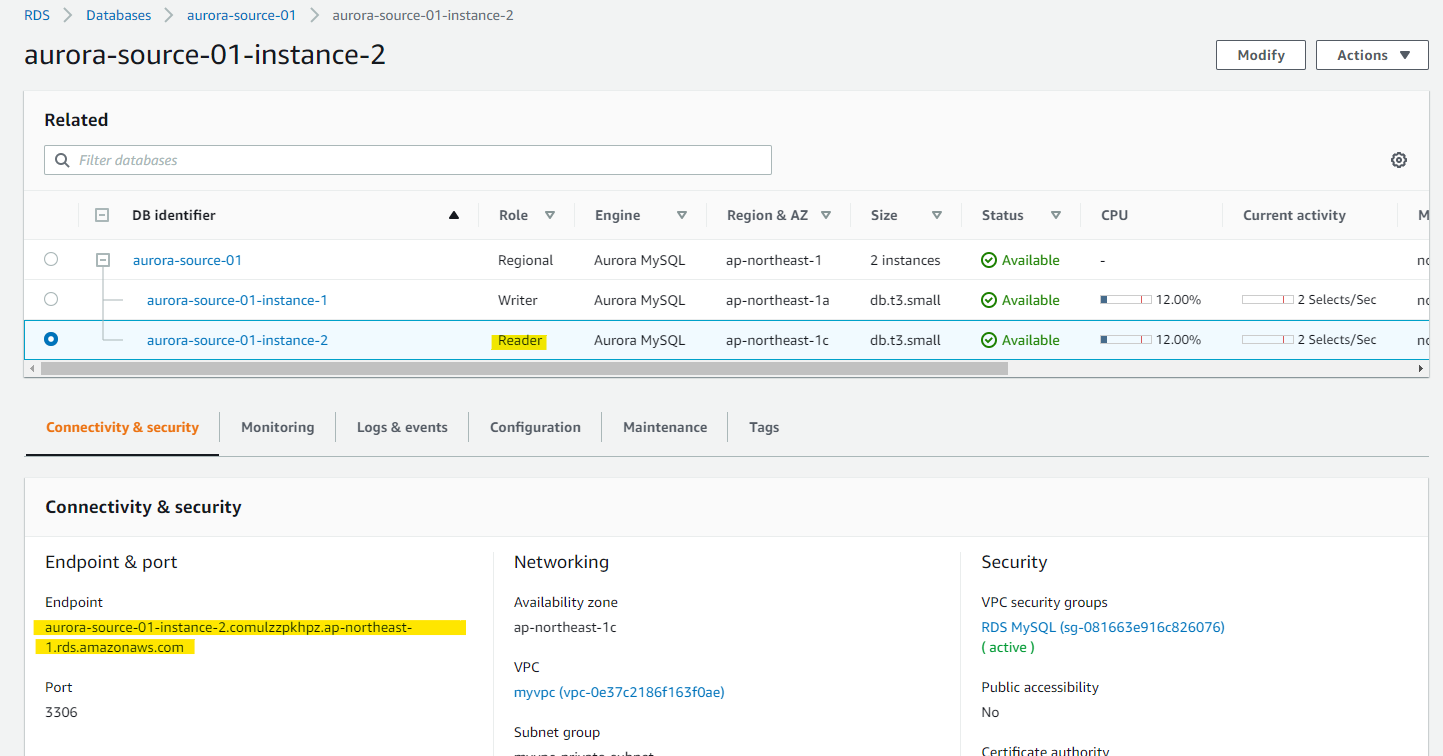Open aurora-source-01-instance-1 link in table
Screen dimensions: 1443x756
(237, 300)
